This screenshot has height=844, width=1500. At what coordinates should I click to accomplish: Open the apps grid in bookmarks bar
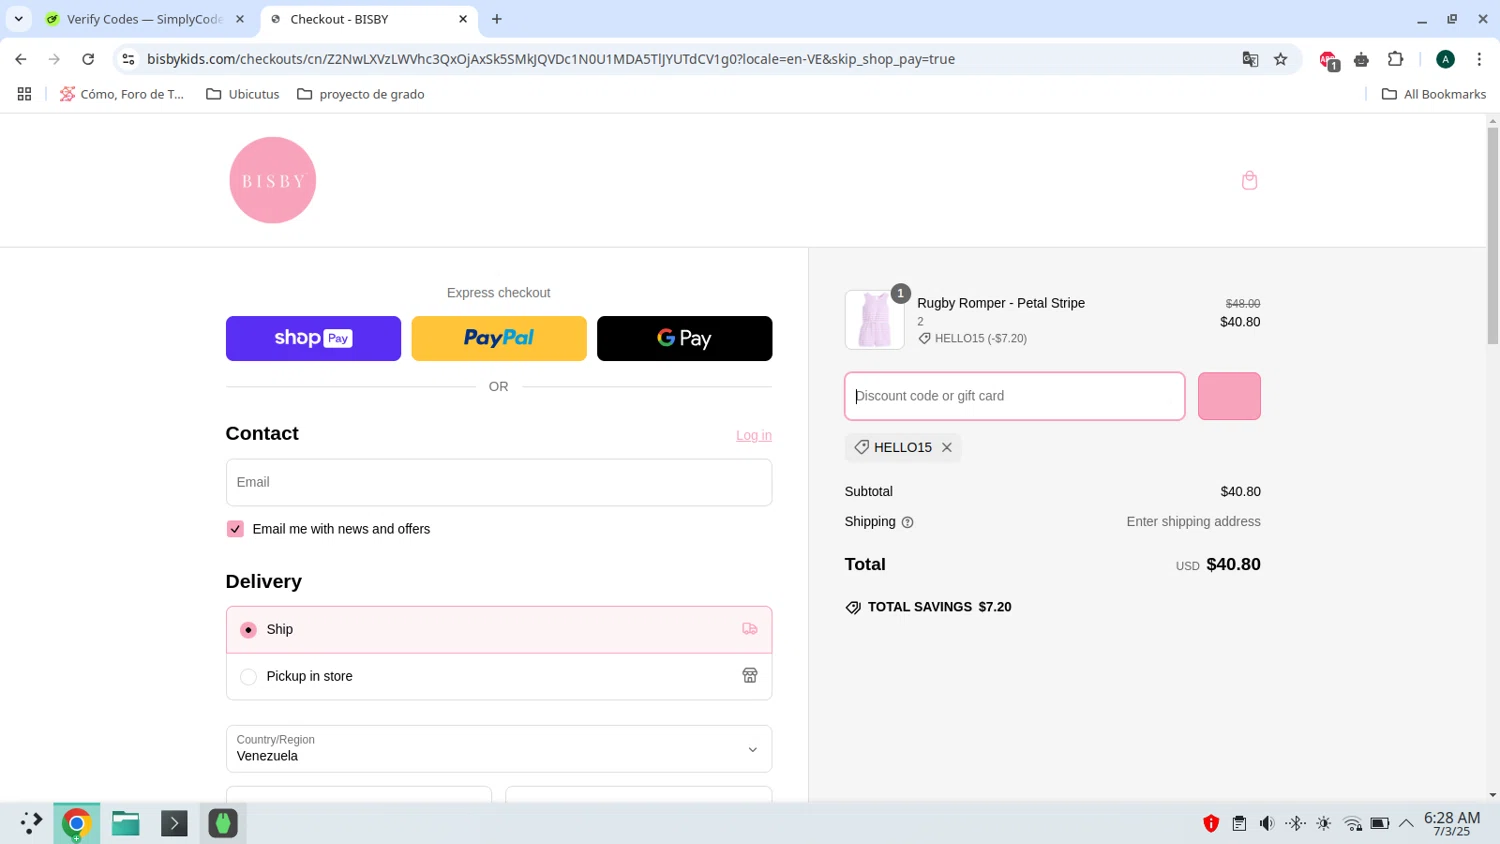point(24,94)
